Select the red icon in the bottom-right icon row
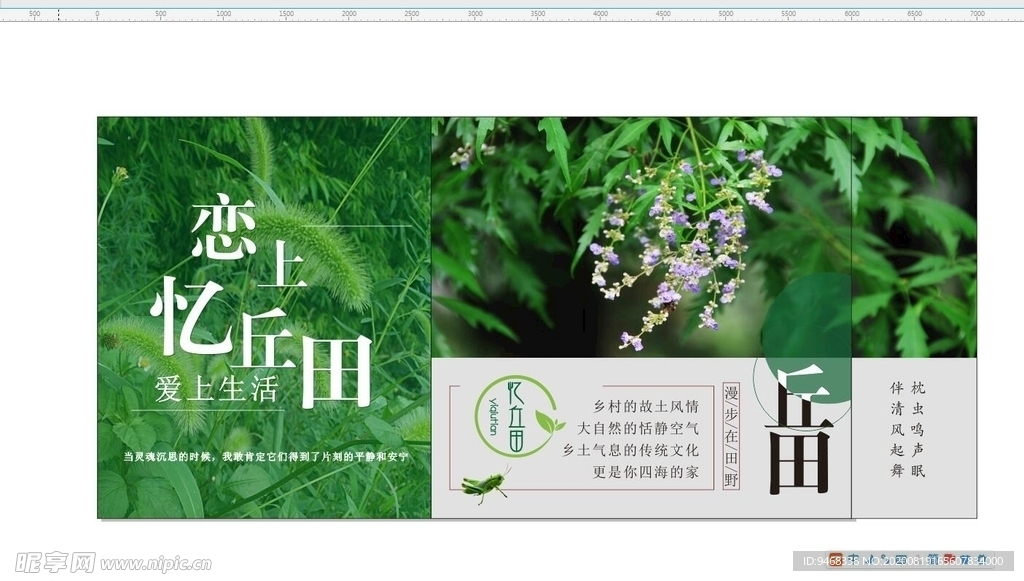Image resolution: width=1024 pixels, height=581 pixels. 947,559
